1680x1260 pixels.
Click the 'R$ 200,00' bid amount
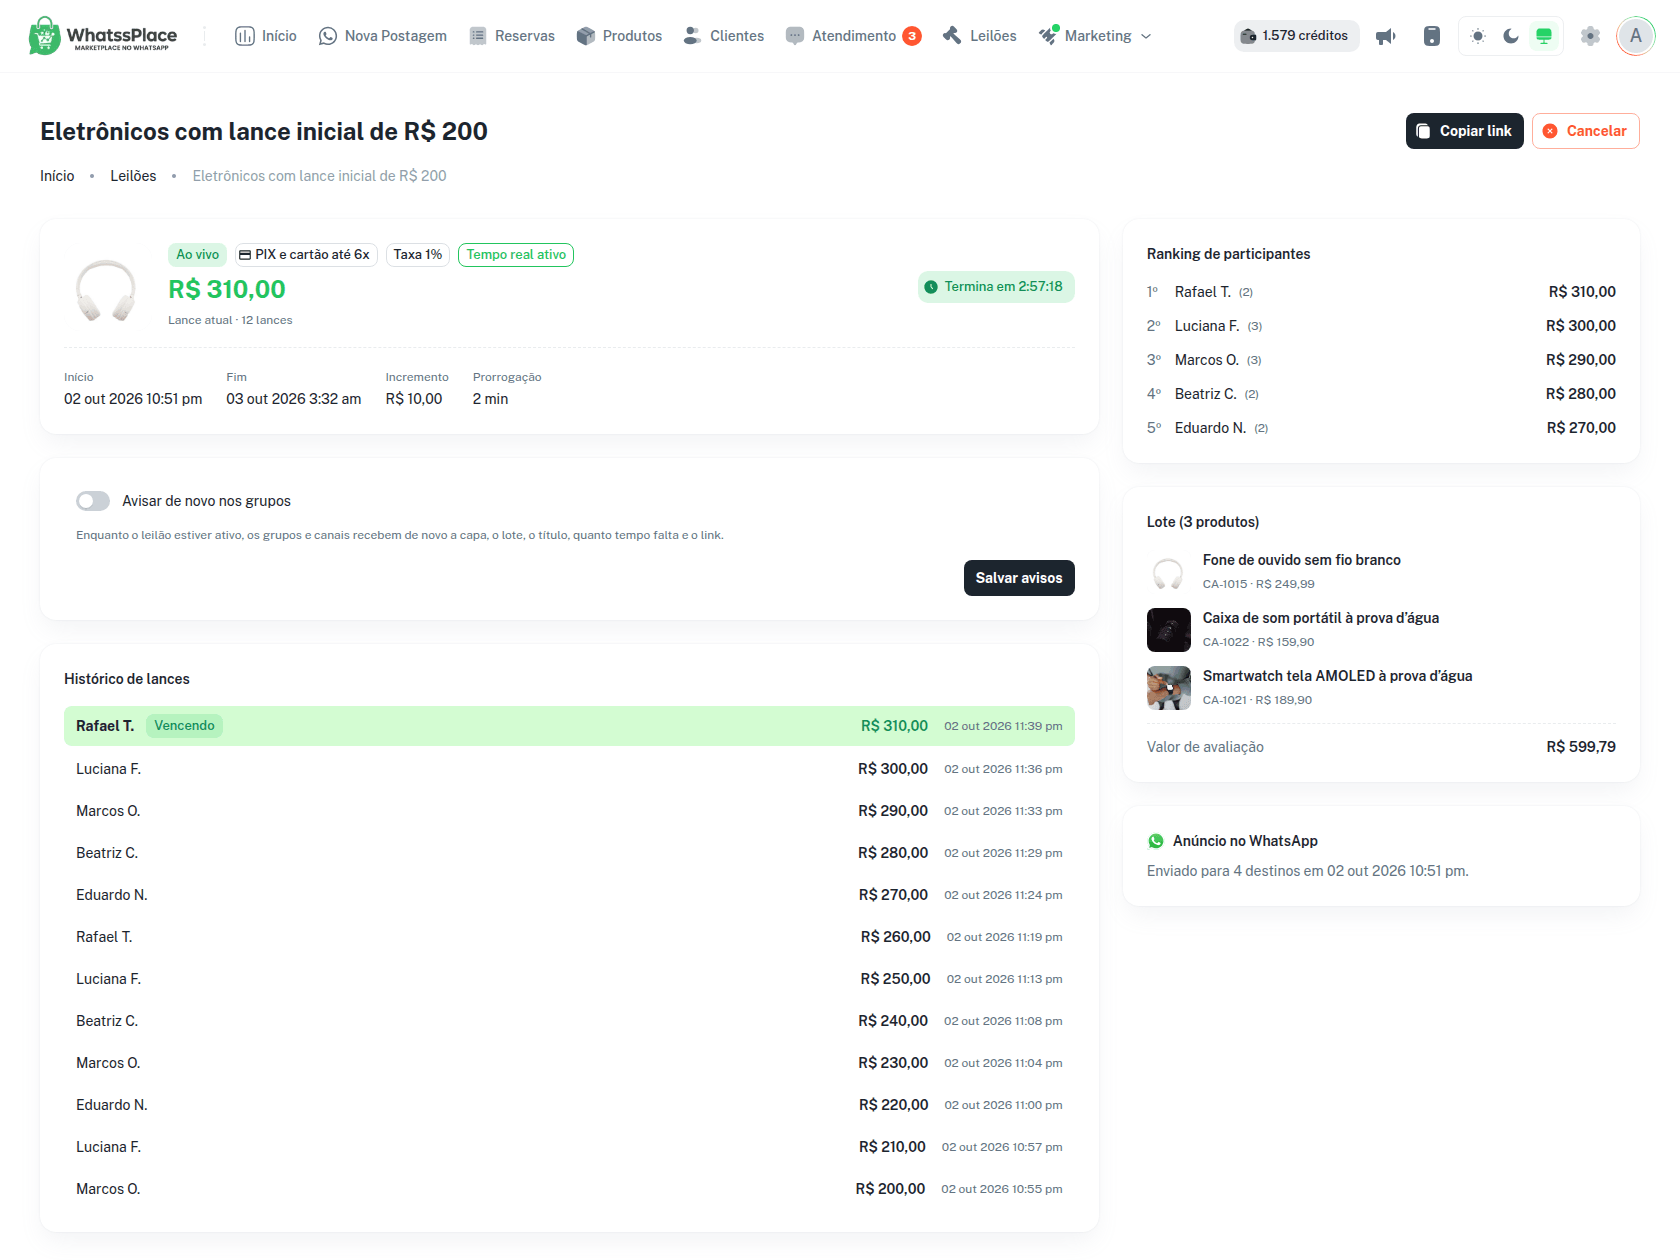[890, 1189]
